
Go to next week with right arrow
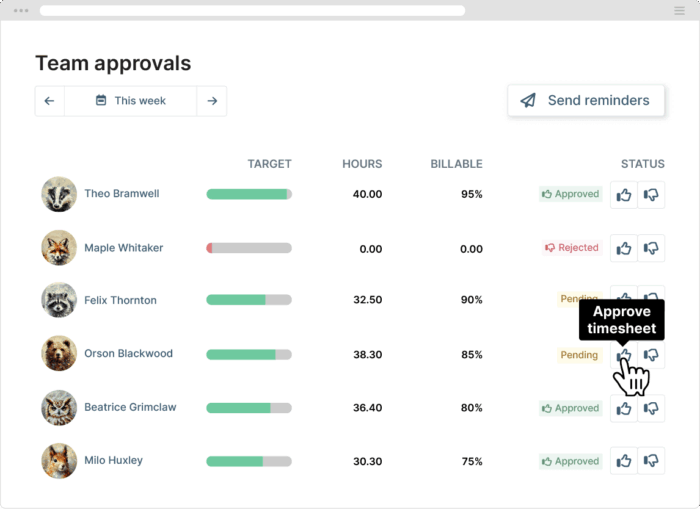(x=211, y=101)
